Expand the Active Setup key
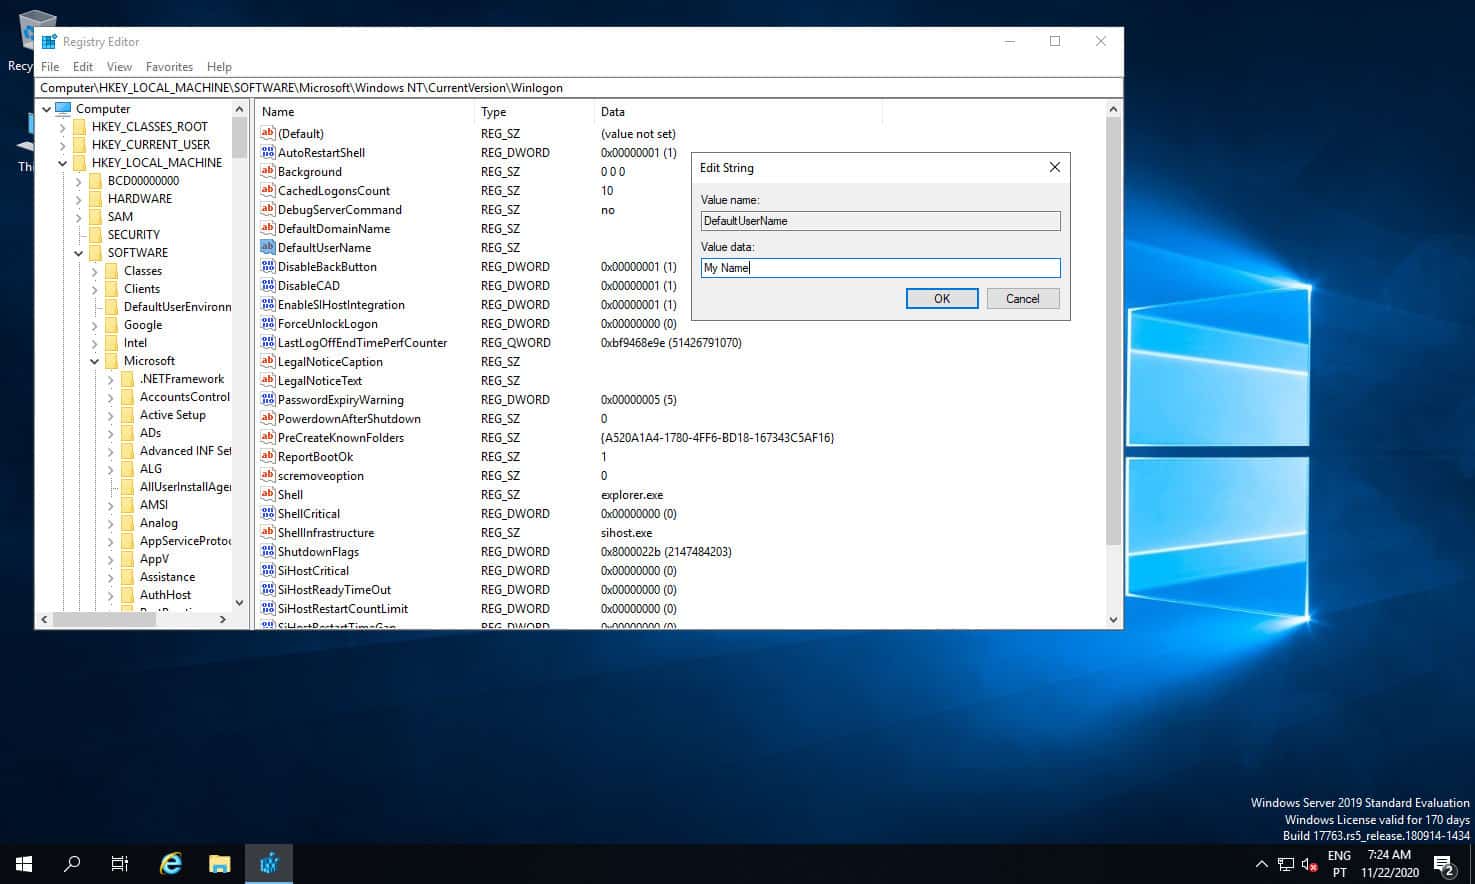Viewport: 1475px width, 884px height. [x=111, y=414]
